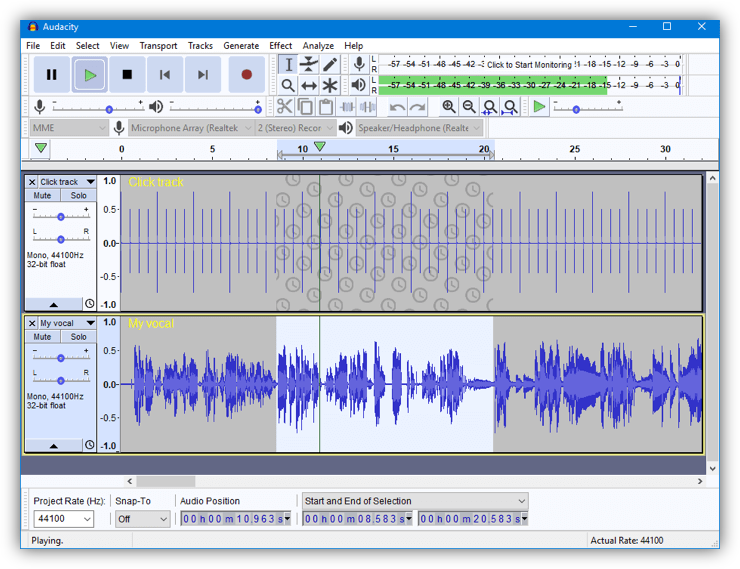Image resolution: width=740 pixels, height=569 pixels.
Task: Adjust the playback volume slider
Action: [215, 108]
